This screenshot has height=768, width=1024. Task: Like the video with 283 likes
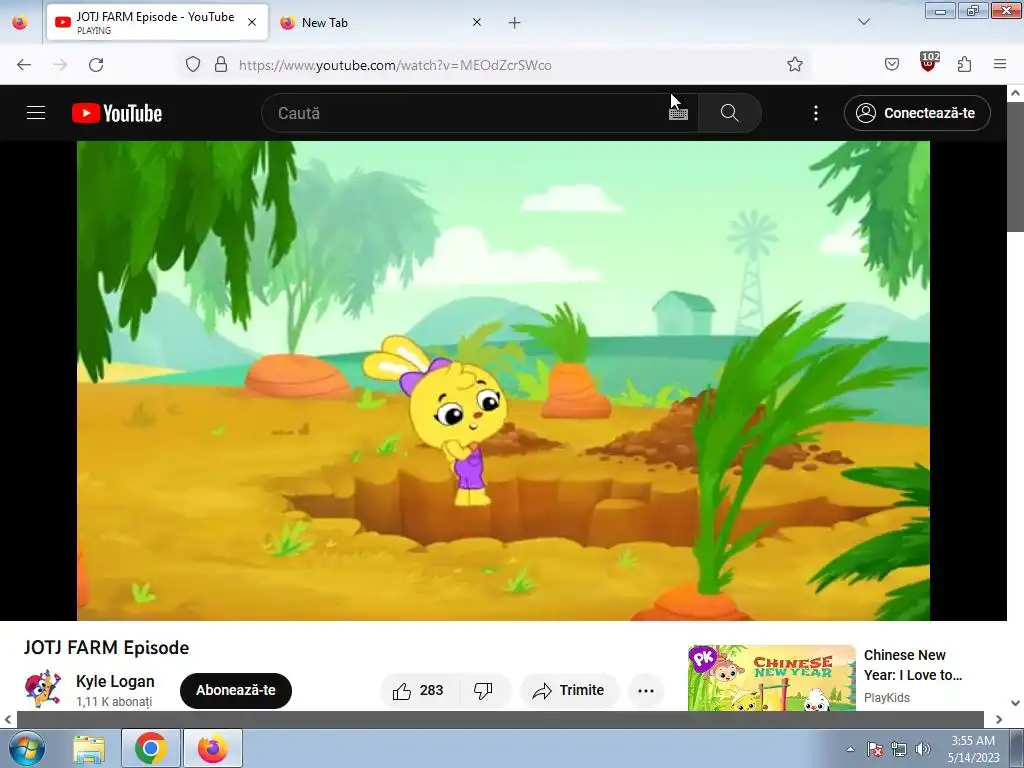click(419, 690)
